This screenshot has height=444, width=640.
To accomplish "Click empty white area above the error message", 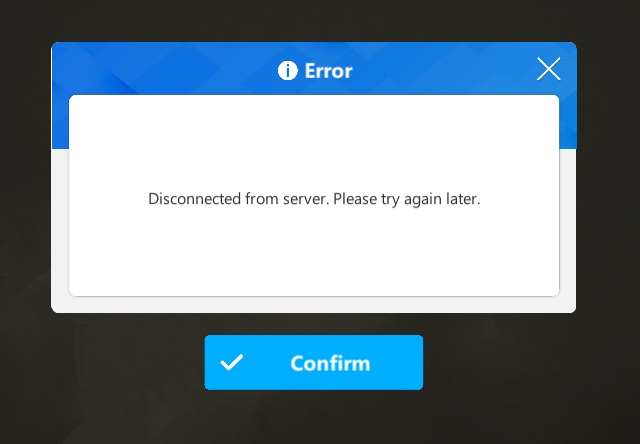I will 313,141.
